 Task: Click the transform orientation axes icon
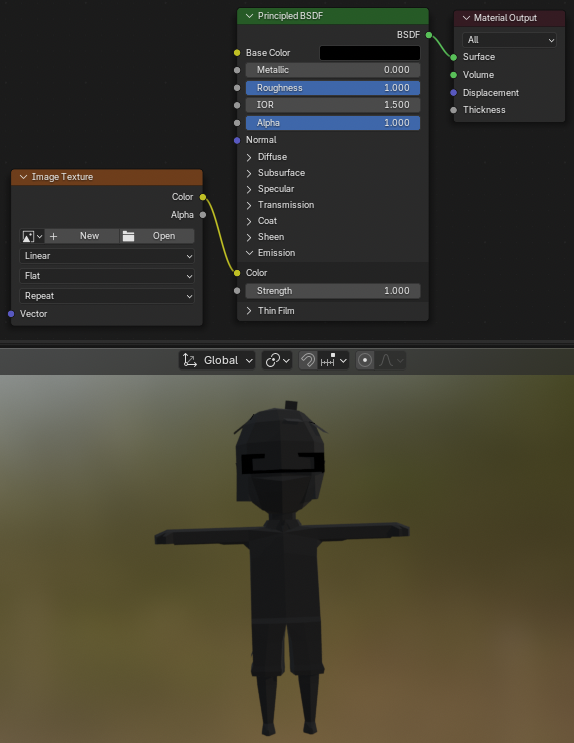point(190,360)
